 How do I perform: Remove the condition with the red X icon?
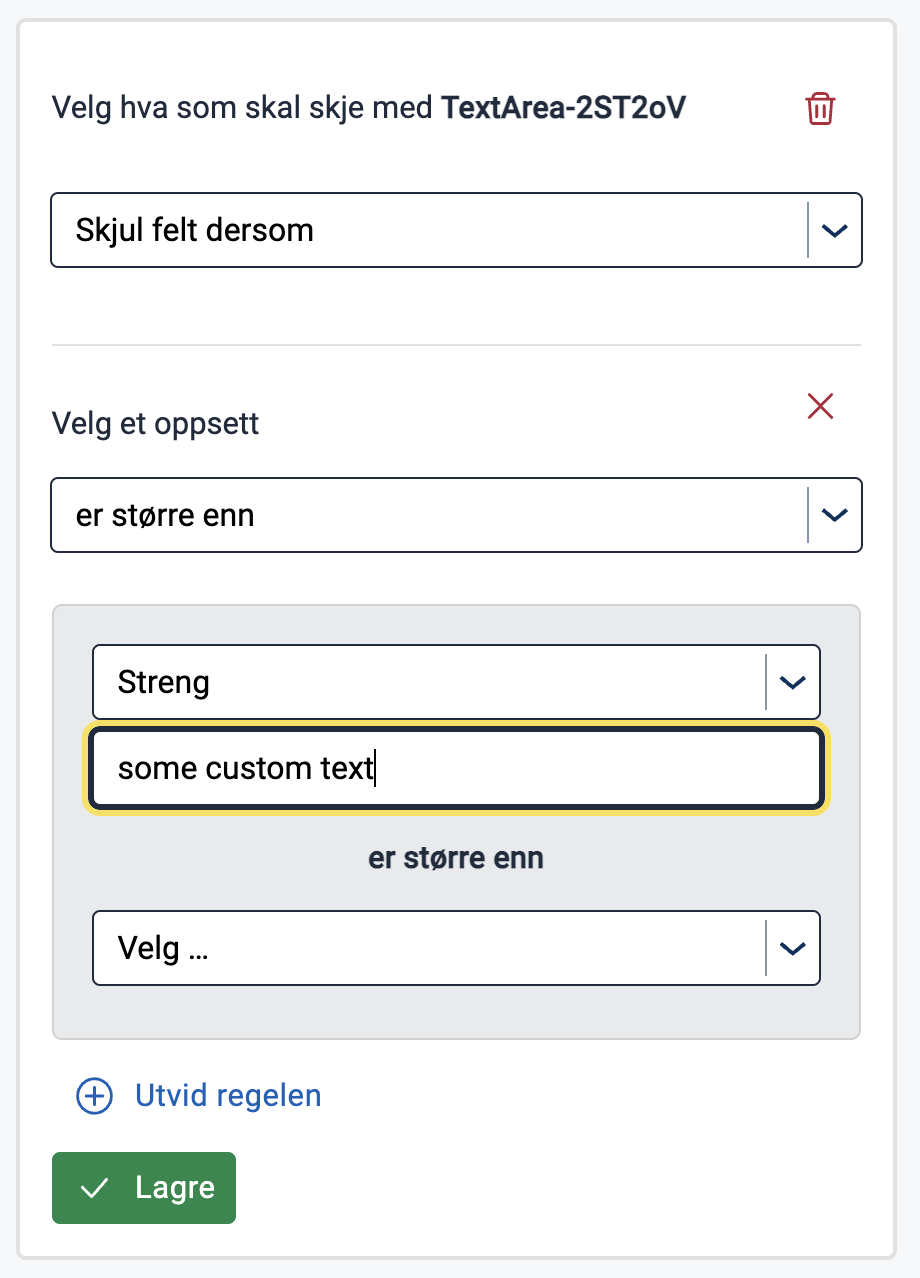pos(820,406)
